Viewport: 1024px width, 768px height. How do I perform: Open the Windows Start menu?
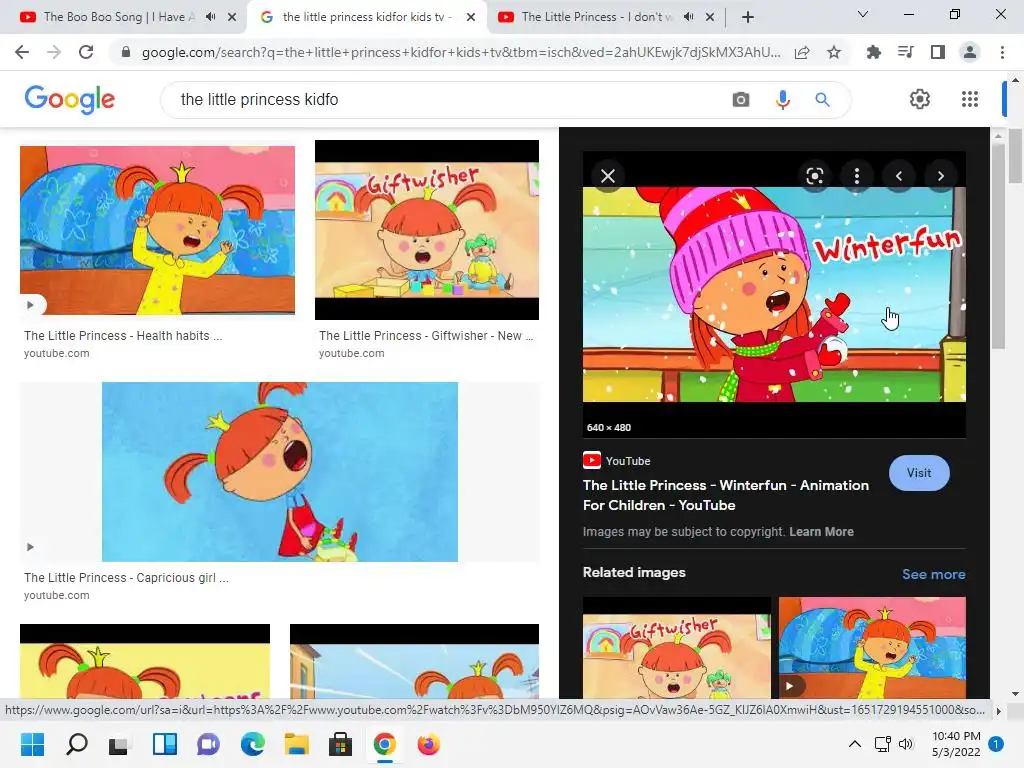coord(32,744)
